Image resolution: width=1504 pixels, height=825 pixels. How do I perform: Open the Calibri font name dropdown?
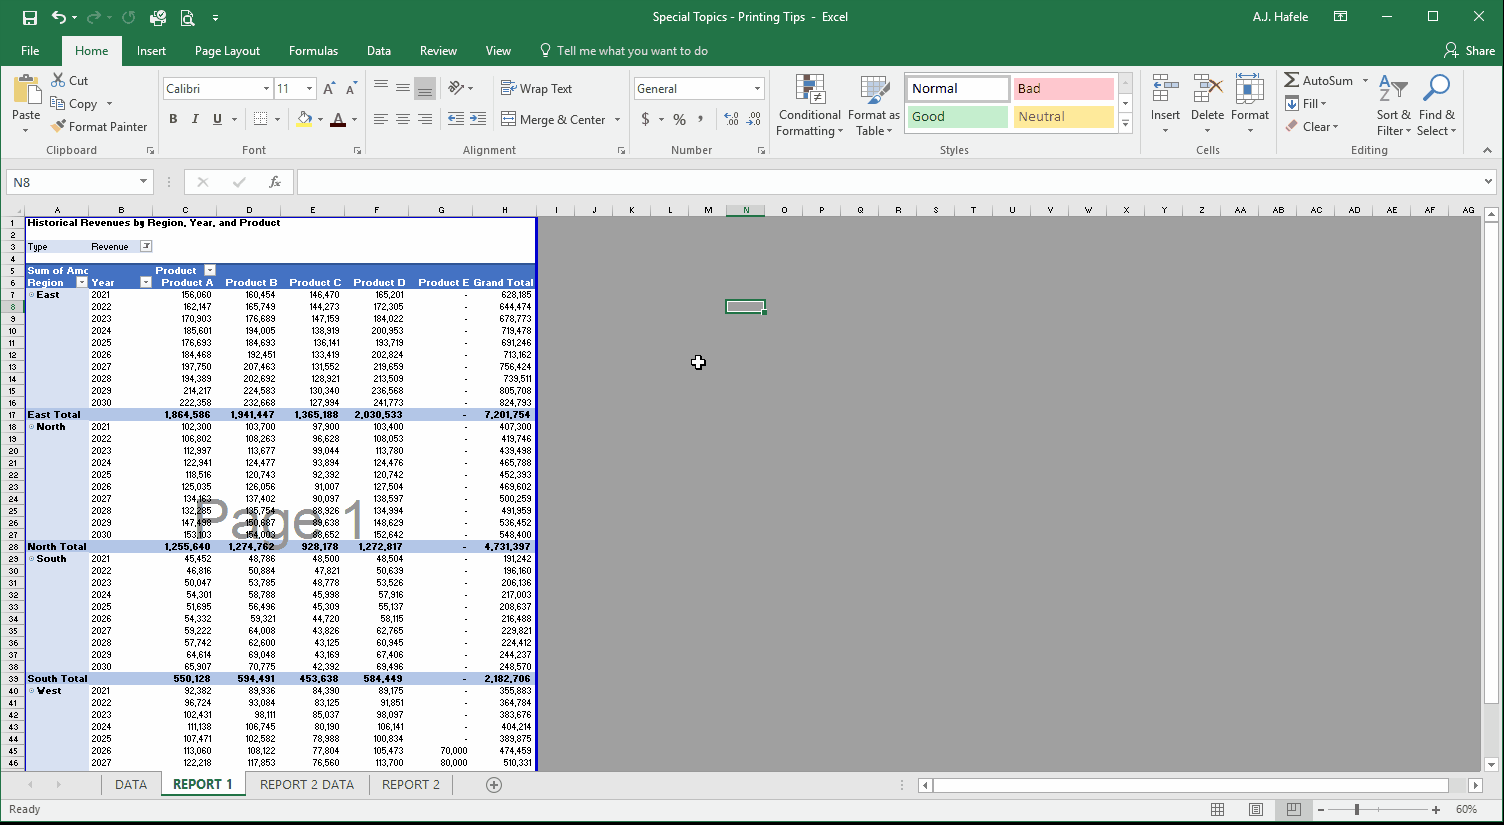(266, 89)
